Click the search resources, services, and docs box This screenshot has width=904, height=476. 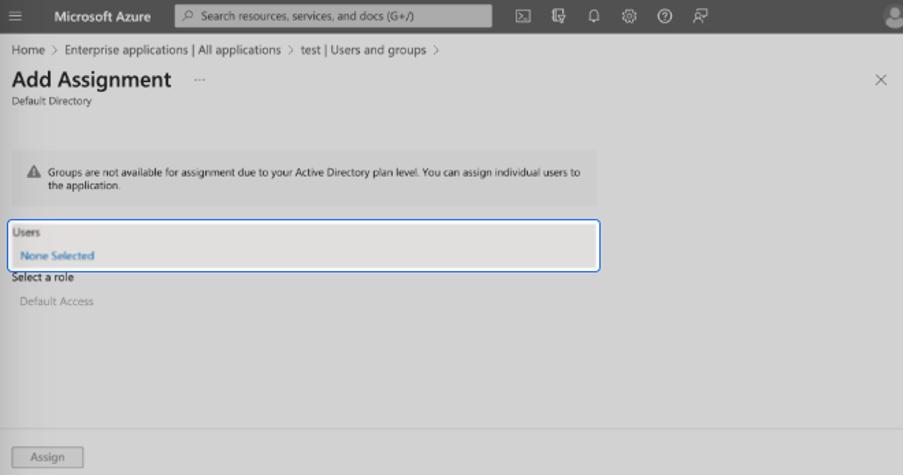tap(334, 16)
